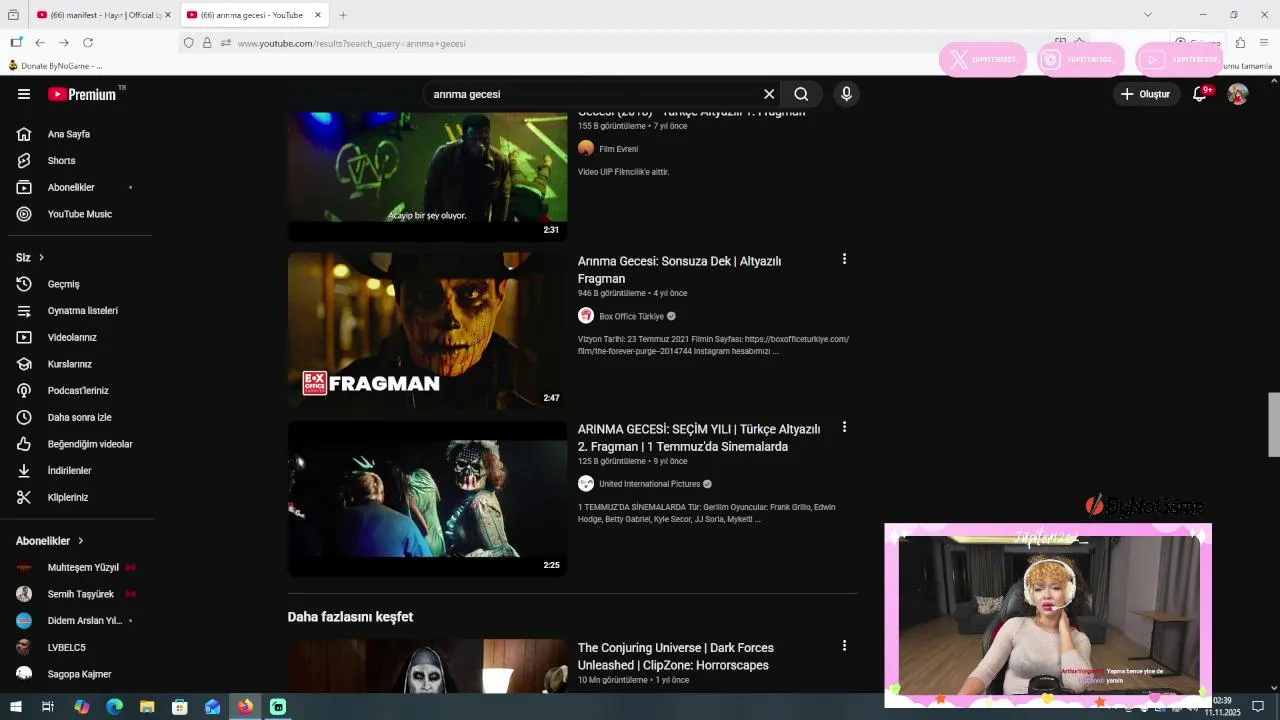Expand the Abonelikler subscriptions heading
Image resolution: width=1280 pixels, height=720 pixels.
[x=49, y=541]
